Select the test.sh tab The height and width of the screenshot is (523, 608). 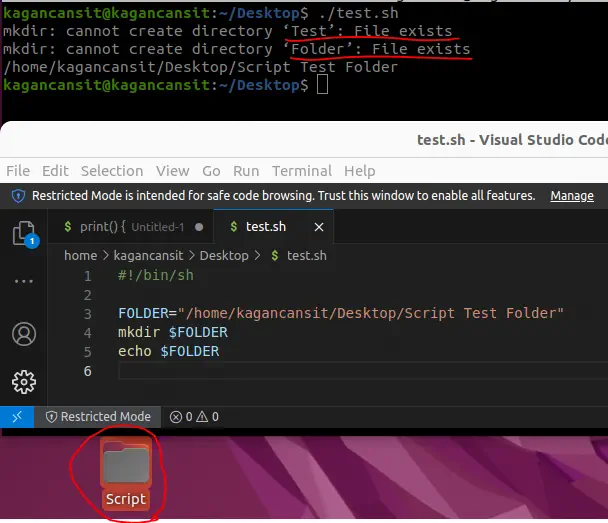coord(265,227)
